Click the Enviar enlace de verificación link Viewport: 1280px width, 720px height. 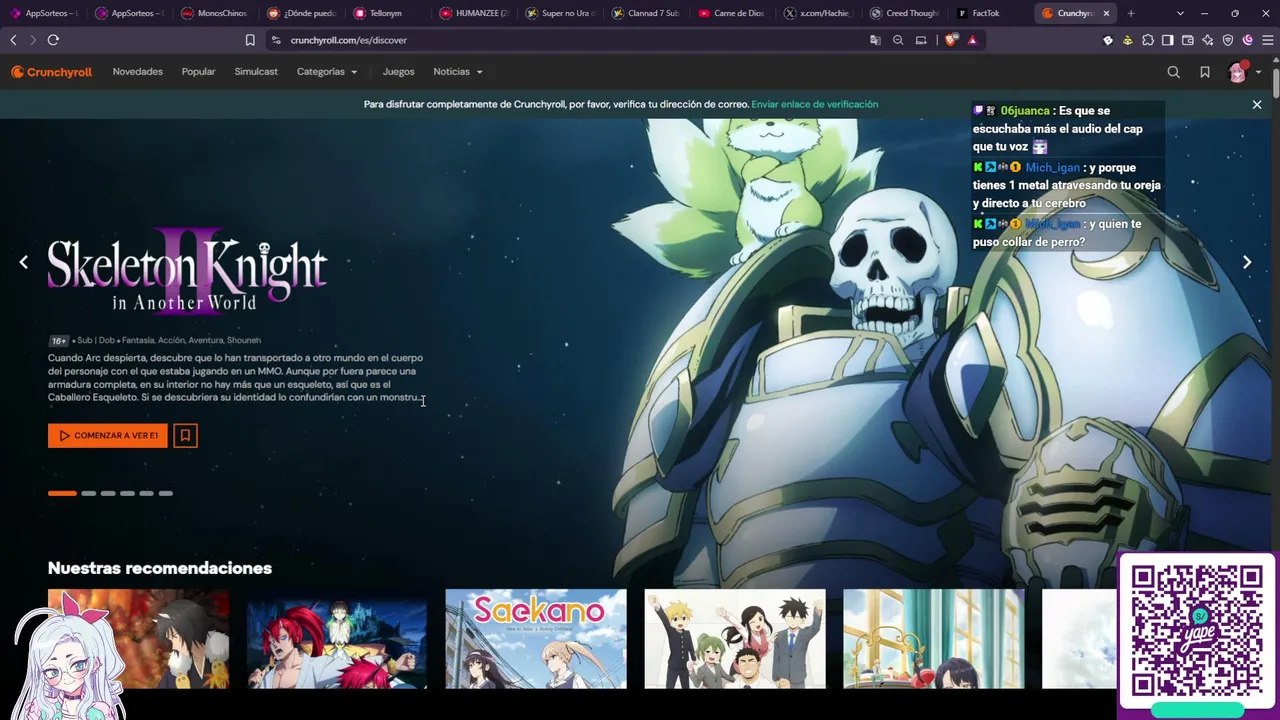pos(815,105)
